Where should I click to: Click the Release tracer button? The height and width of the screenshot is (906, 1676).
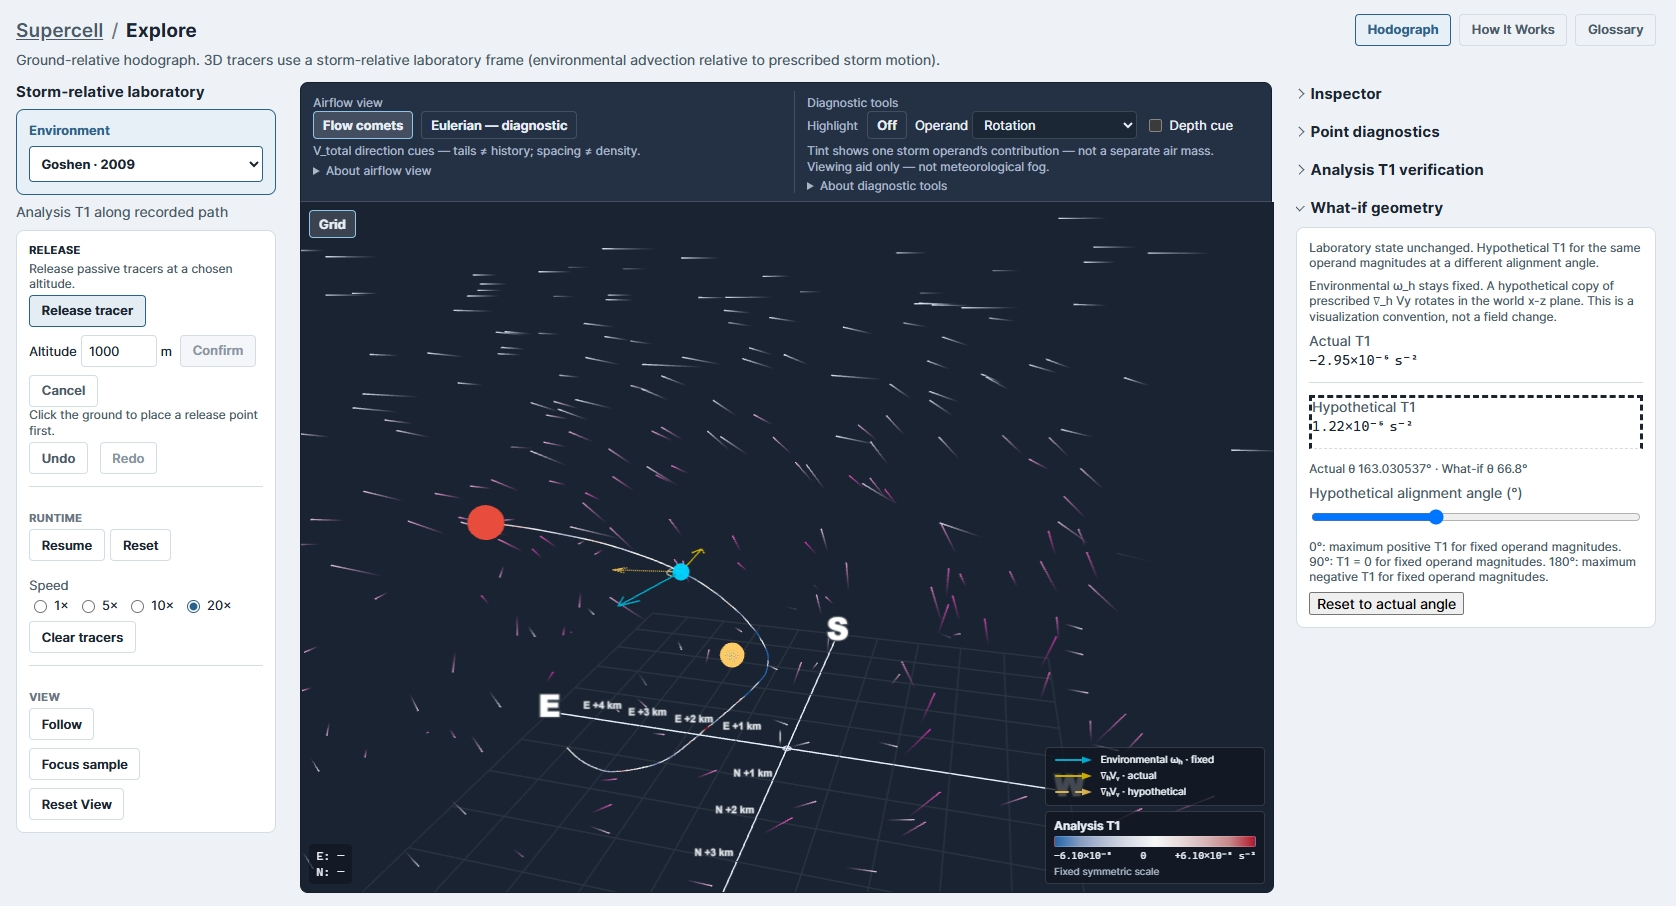[87, 311]
